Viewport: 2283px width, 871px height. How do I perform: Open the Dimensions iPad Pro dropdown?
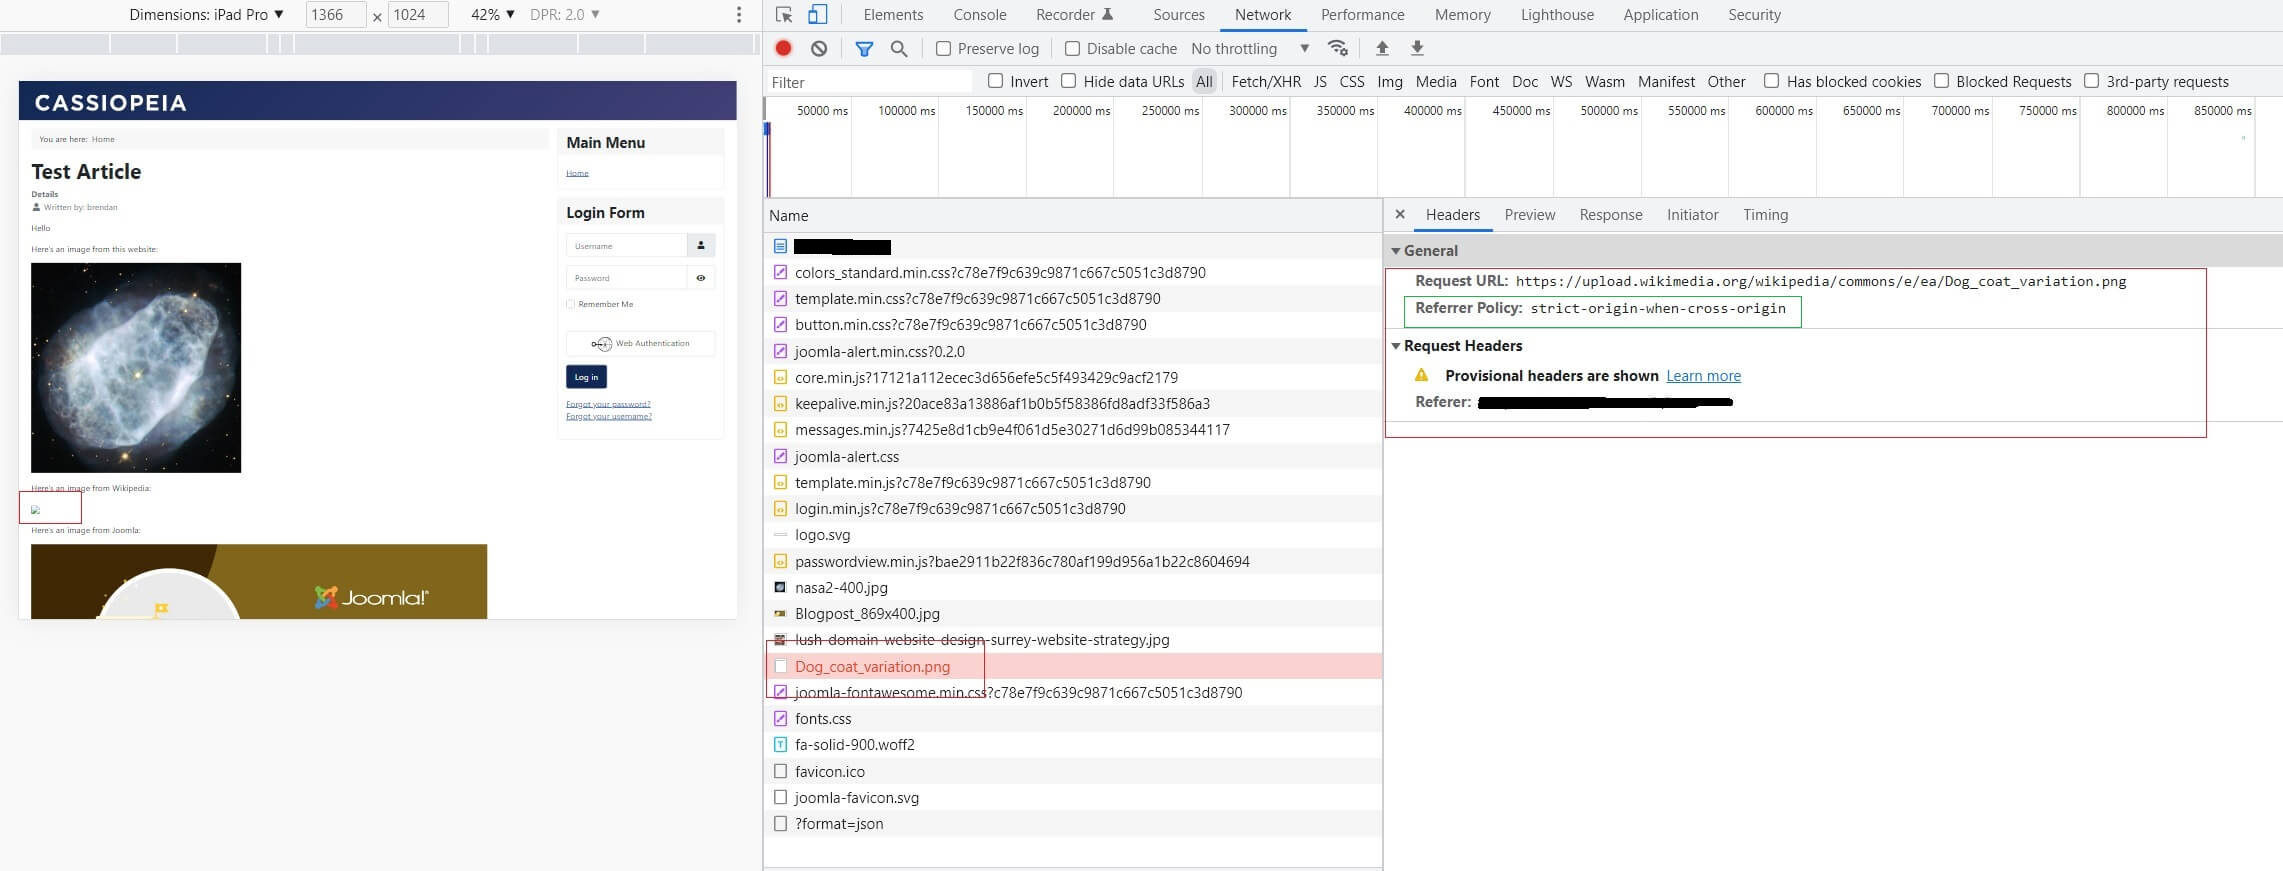[207, 15]
